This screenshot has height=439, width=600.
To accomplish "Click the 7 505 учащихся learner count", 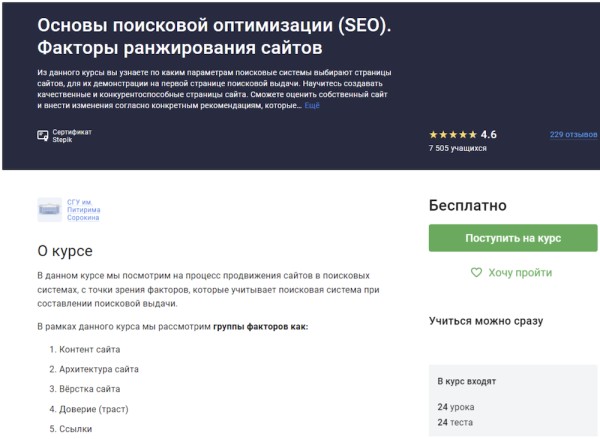I will pos(457,148).
